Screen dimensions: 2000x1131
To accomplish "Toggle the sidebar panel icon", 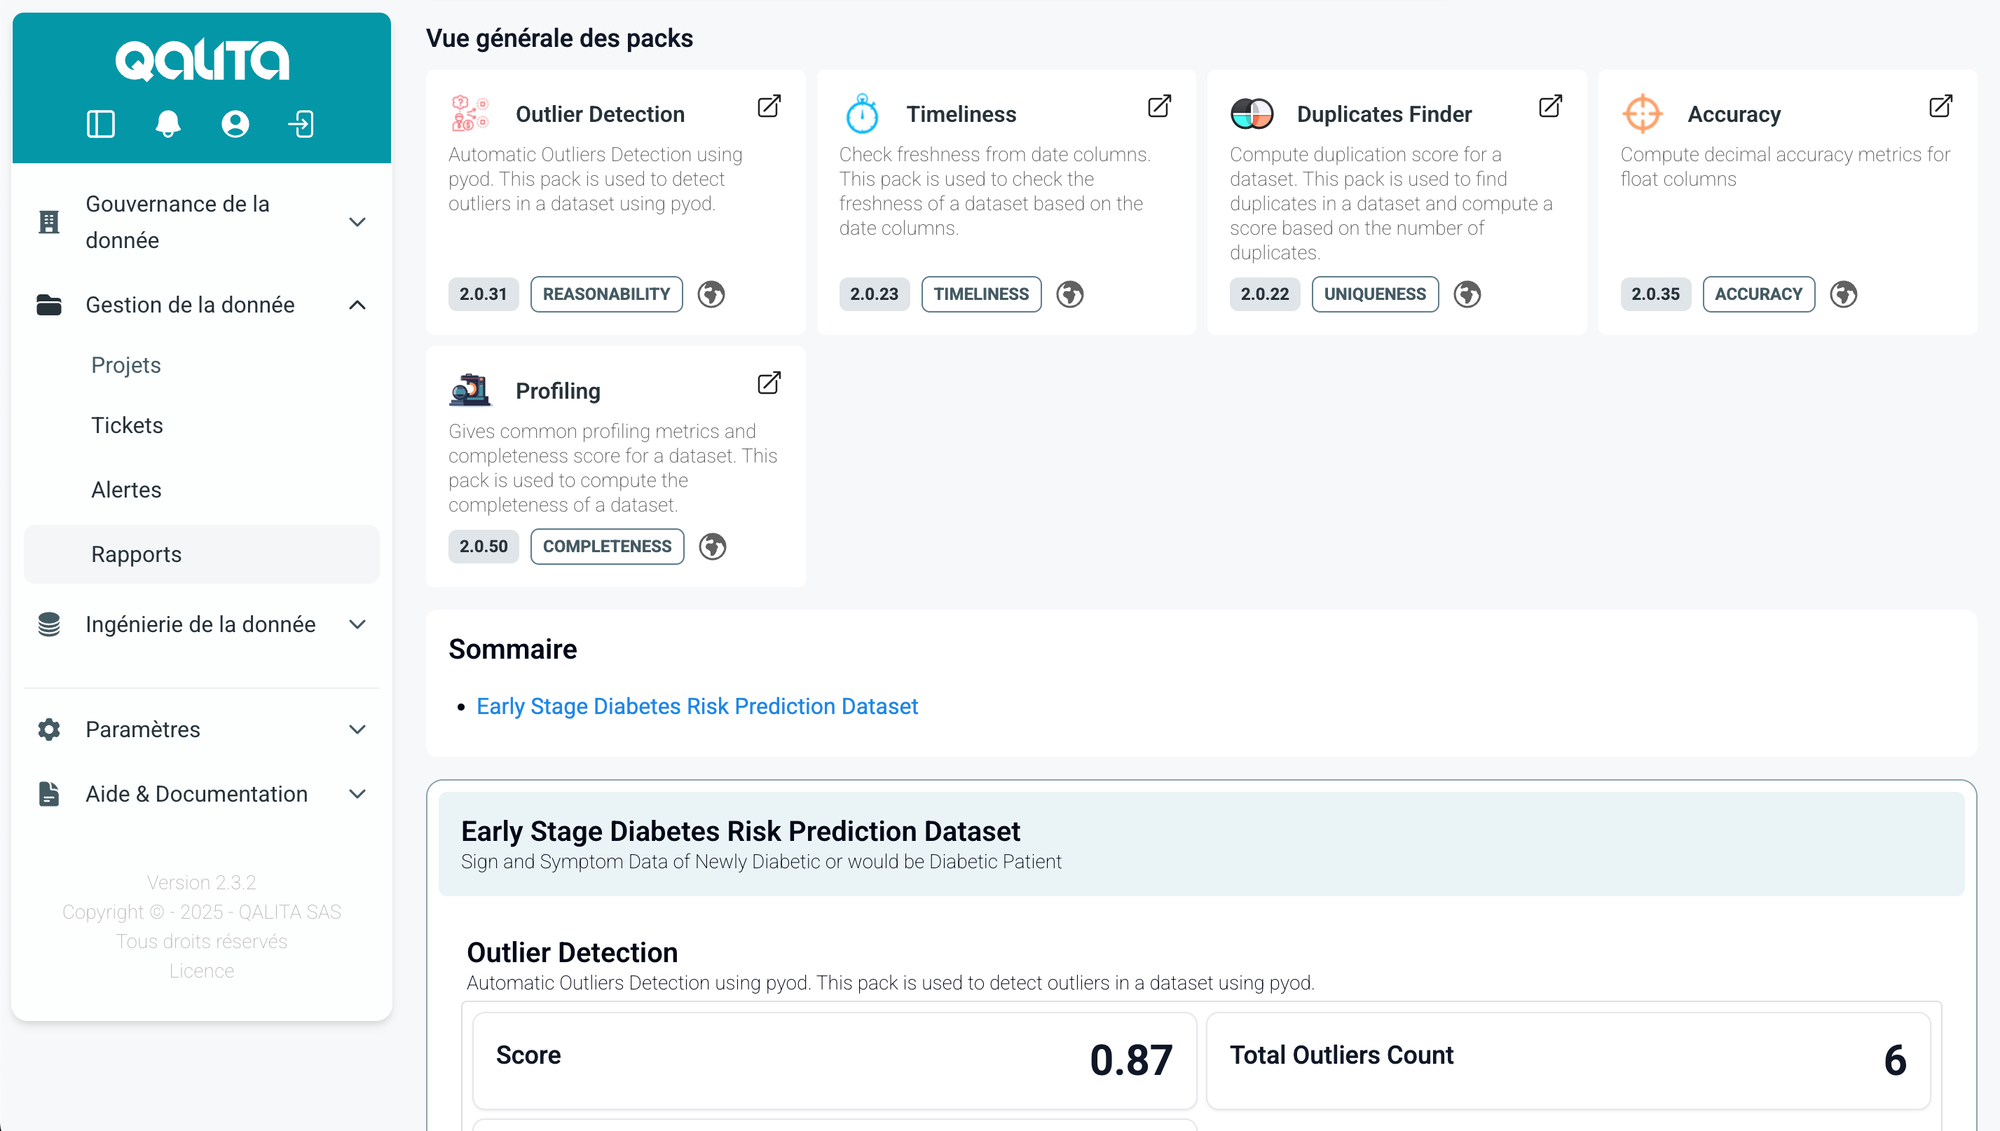I will point(101,124).
